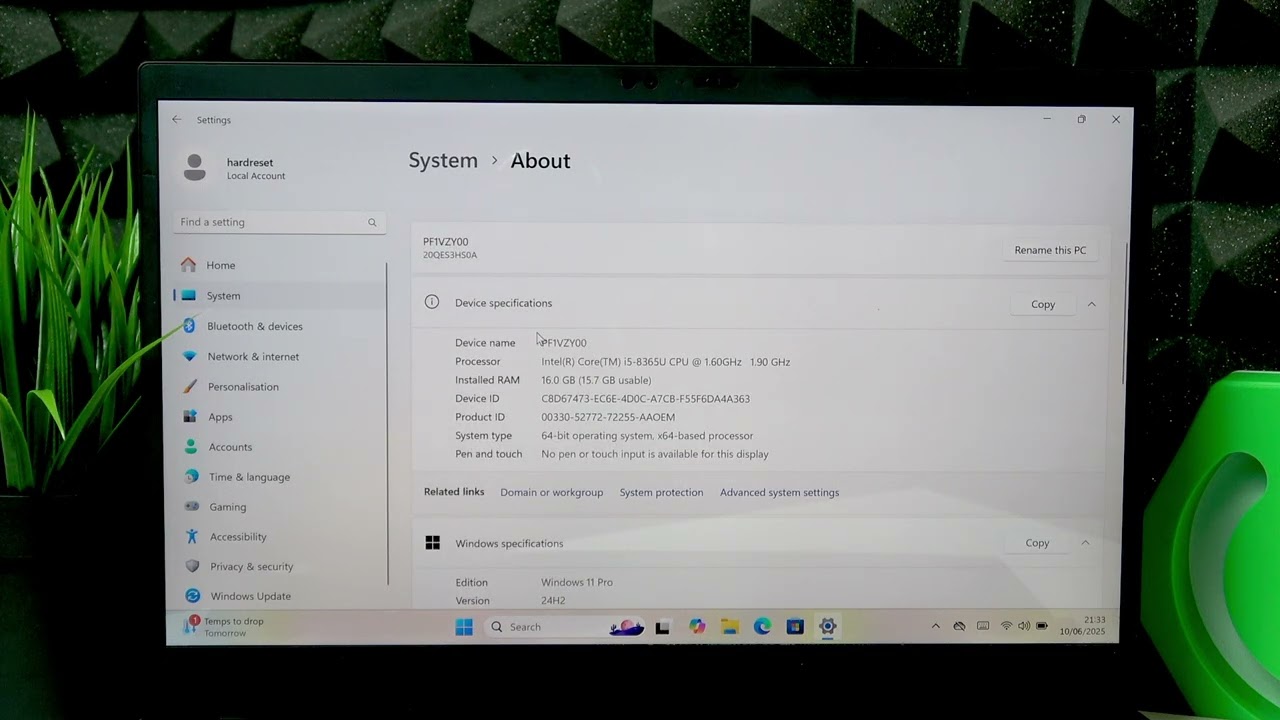Click the Privacy & security shield icon

click(192, 566)
